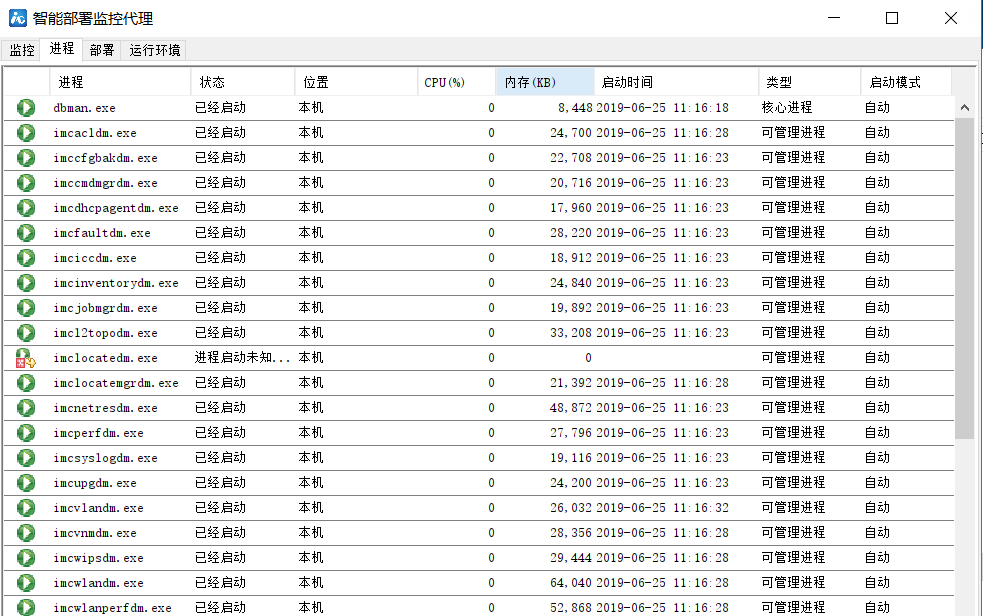
Task: Click the 8,448 memory value
Action: (x=575, y=108)
